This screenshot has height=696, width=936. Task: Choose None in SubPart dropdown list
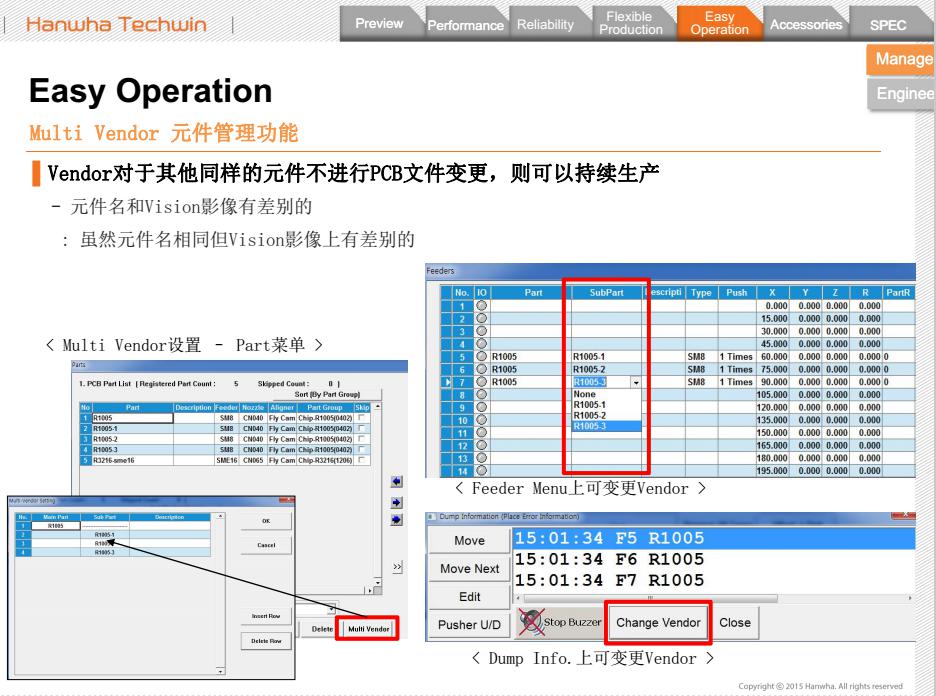(606, 394)
